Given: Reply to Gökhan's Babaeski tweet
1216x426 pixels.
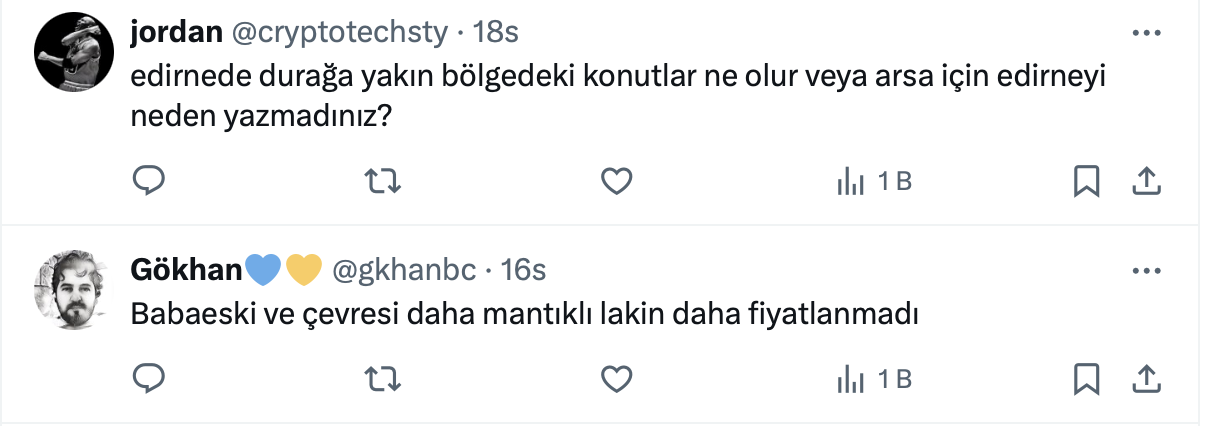Looking at the screenshot, I should tap(149, 378).
